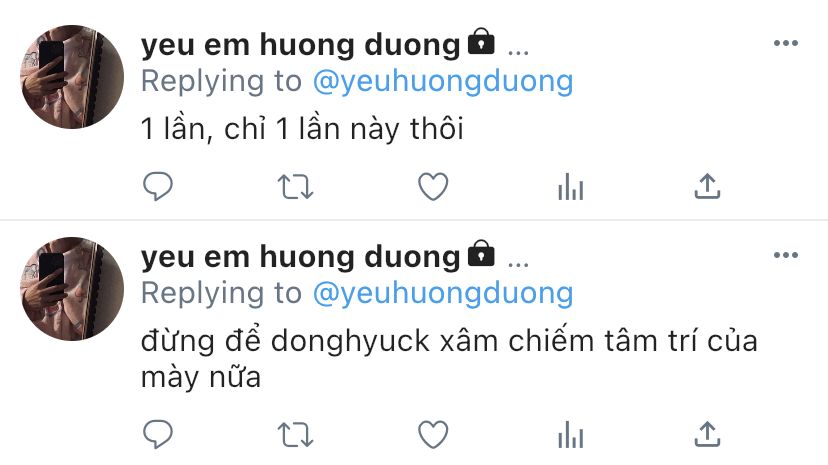Screen dimensions: 828x465
Task: Reply to the "1 lần, chỉ 1 lần này thôi" tweet
Action: point(158,186)
